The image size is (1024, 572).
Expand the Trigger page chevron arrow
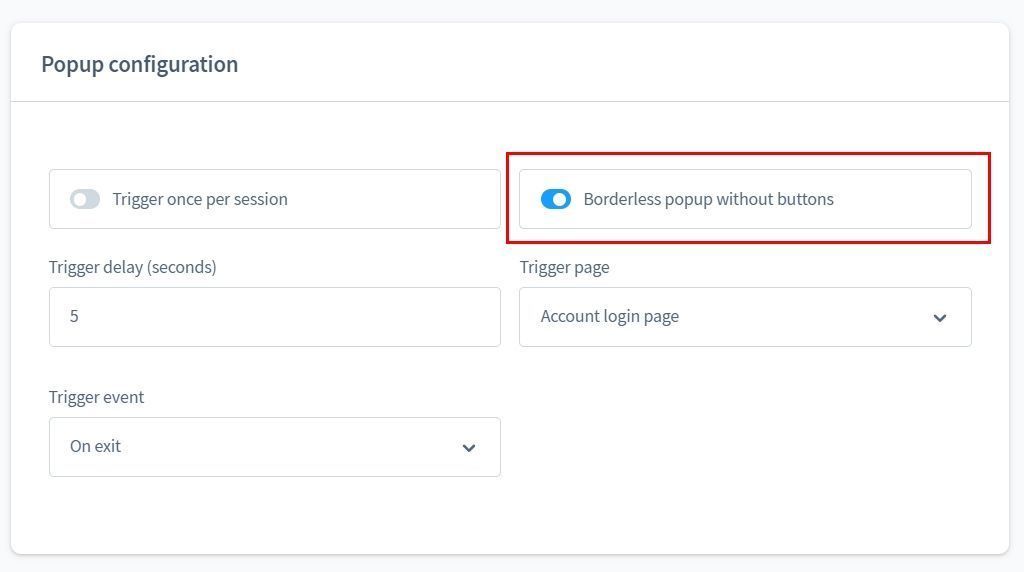tap(940, 318)
